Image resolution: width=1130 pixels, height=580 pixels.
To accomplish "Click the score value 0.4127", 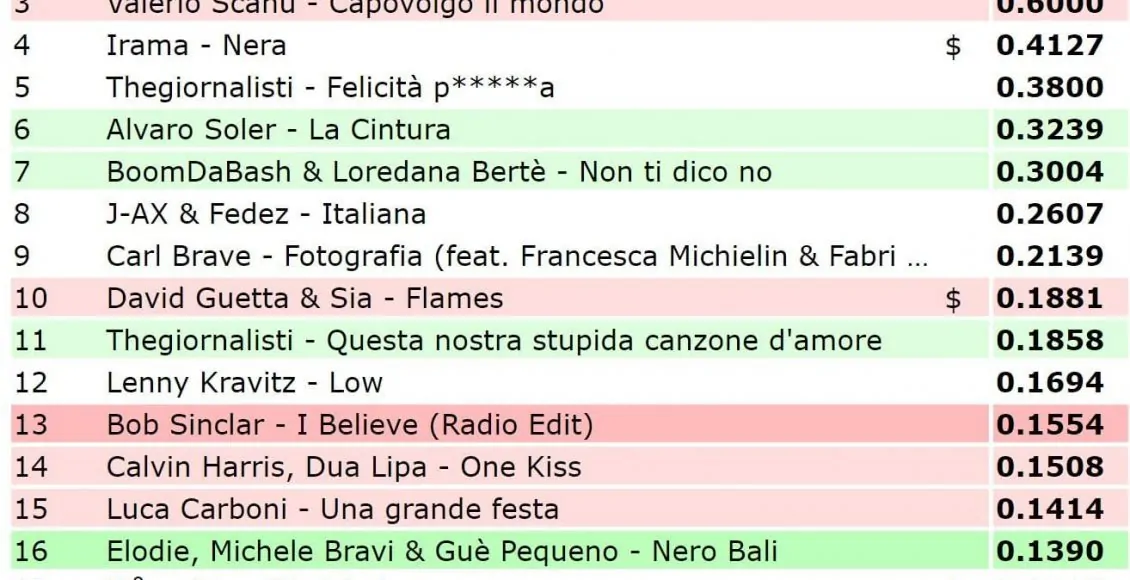I will pos(1049,46).
